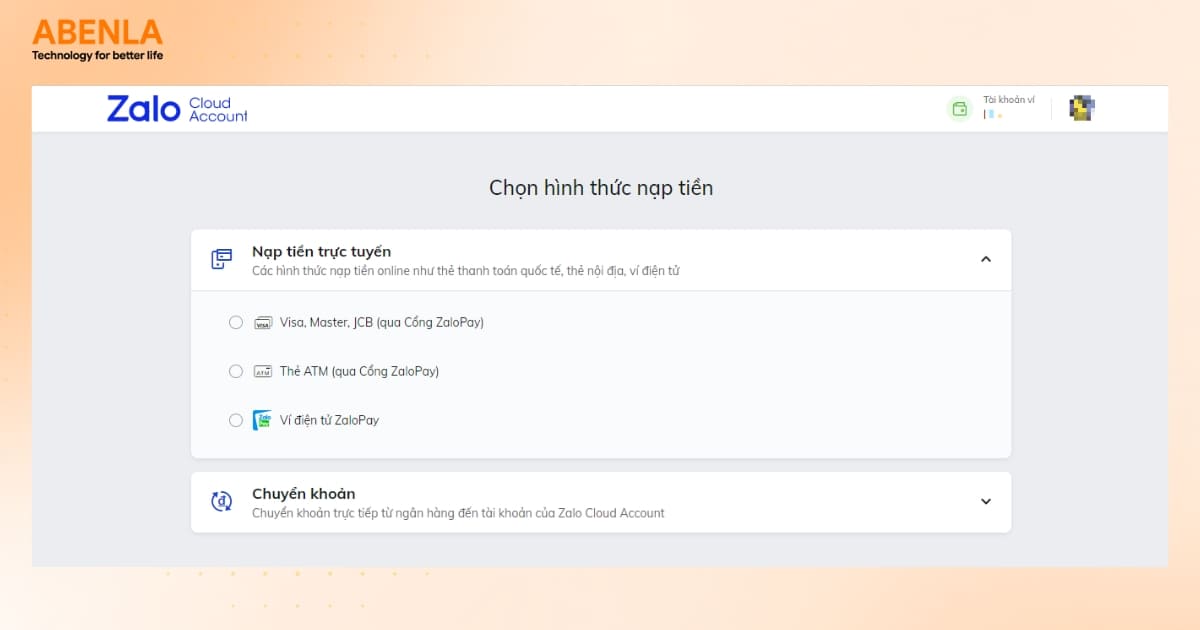This screenshot has height=630, width=1200.
Task: Collapse the Nạp tiền trực tuyến section
Action: (986, 259)
